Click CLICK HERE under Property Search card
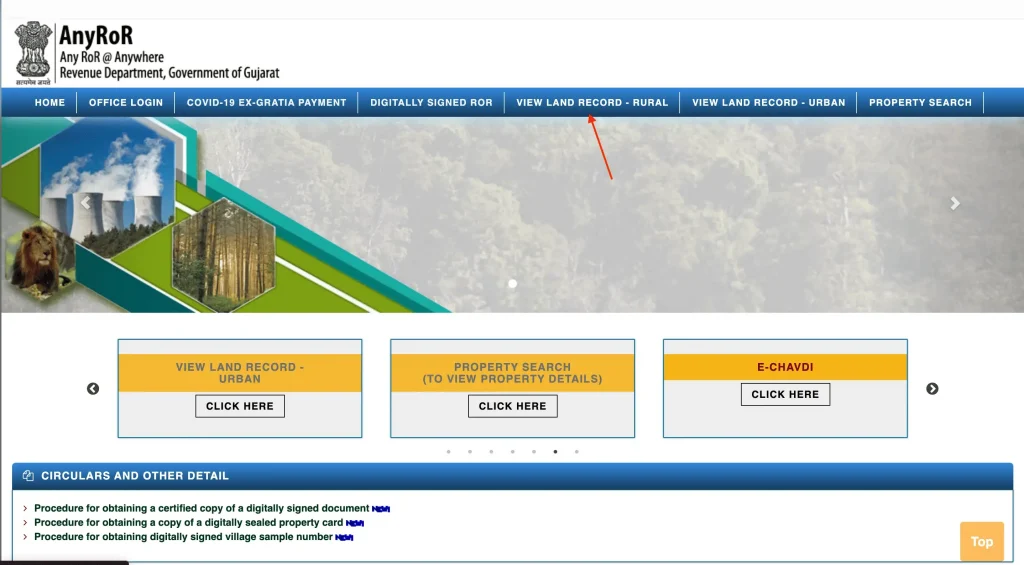 tap(513, 406)
